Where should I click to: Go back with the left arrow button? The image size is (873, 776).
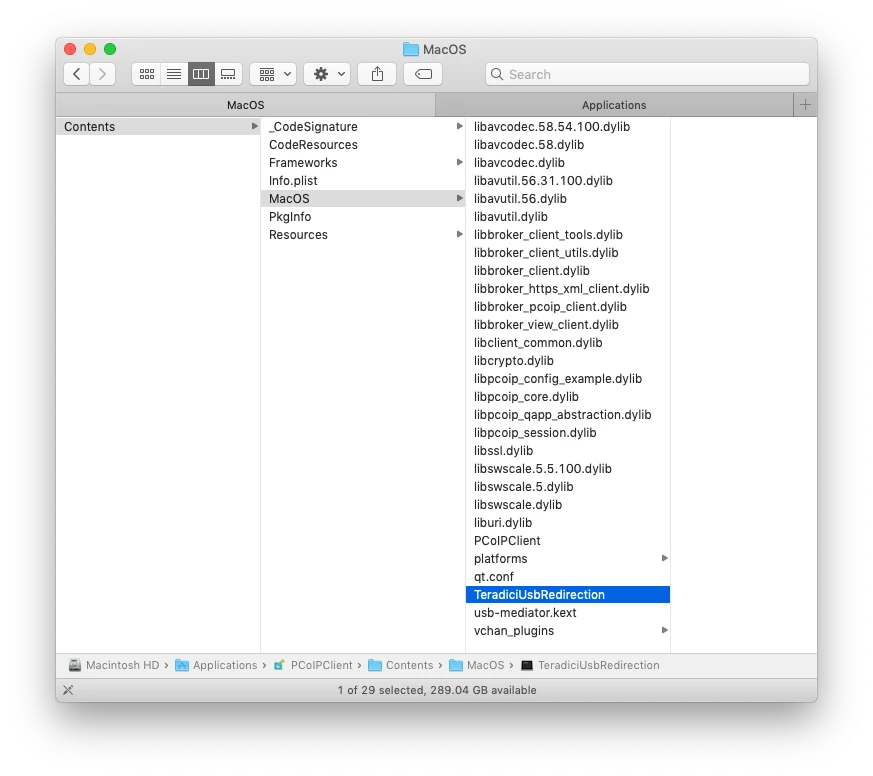point(77,74)
